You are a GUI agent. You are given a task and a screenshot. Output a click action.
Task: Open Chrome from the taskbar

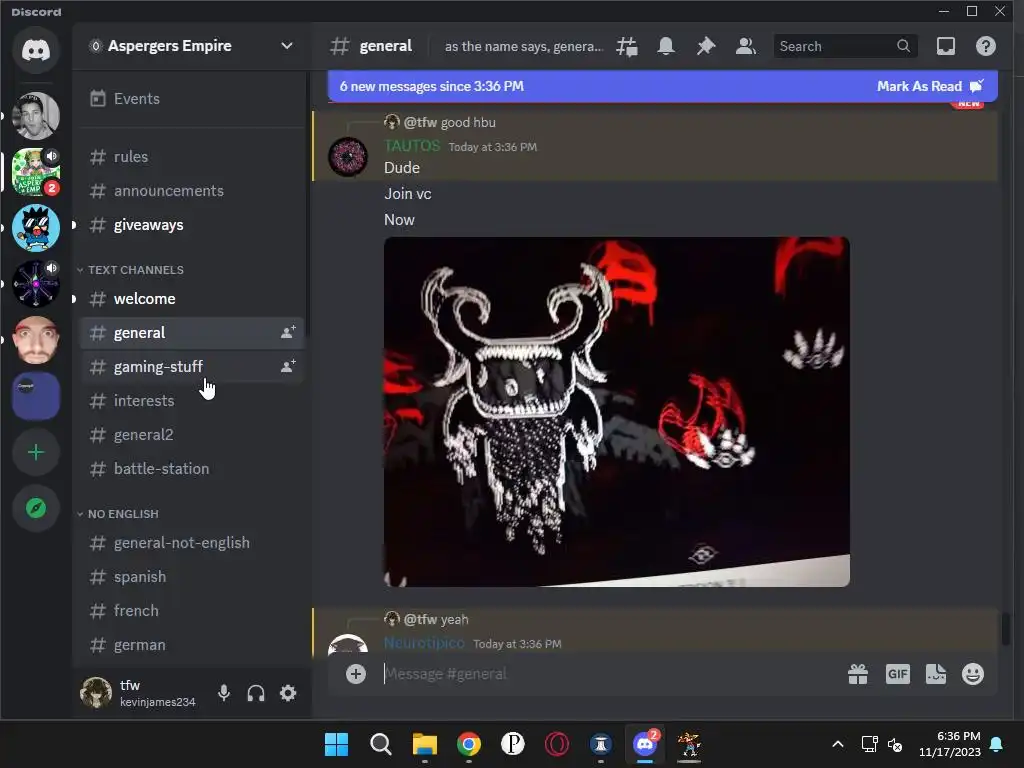[x=468, y=744]
